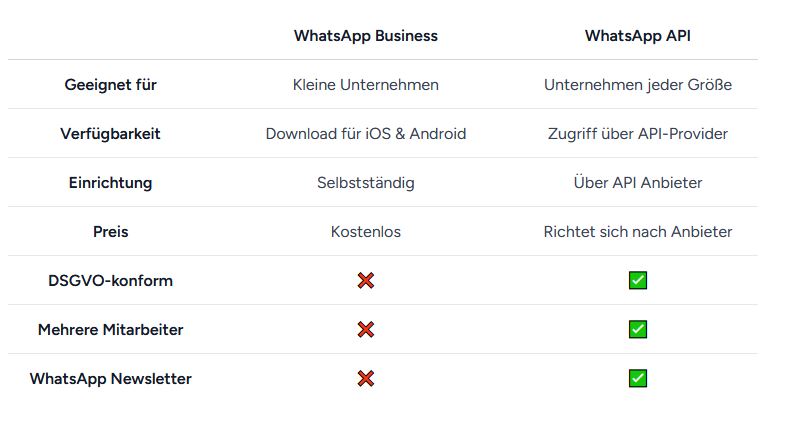Click the Preis row label
The height and width of the screenshot is (423, 788).
111,232
